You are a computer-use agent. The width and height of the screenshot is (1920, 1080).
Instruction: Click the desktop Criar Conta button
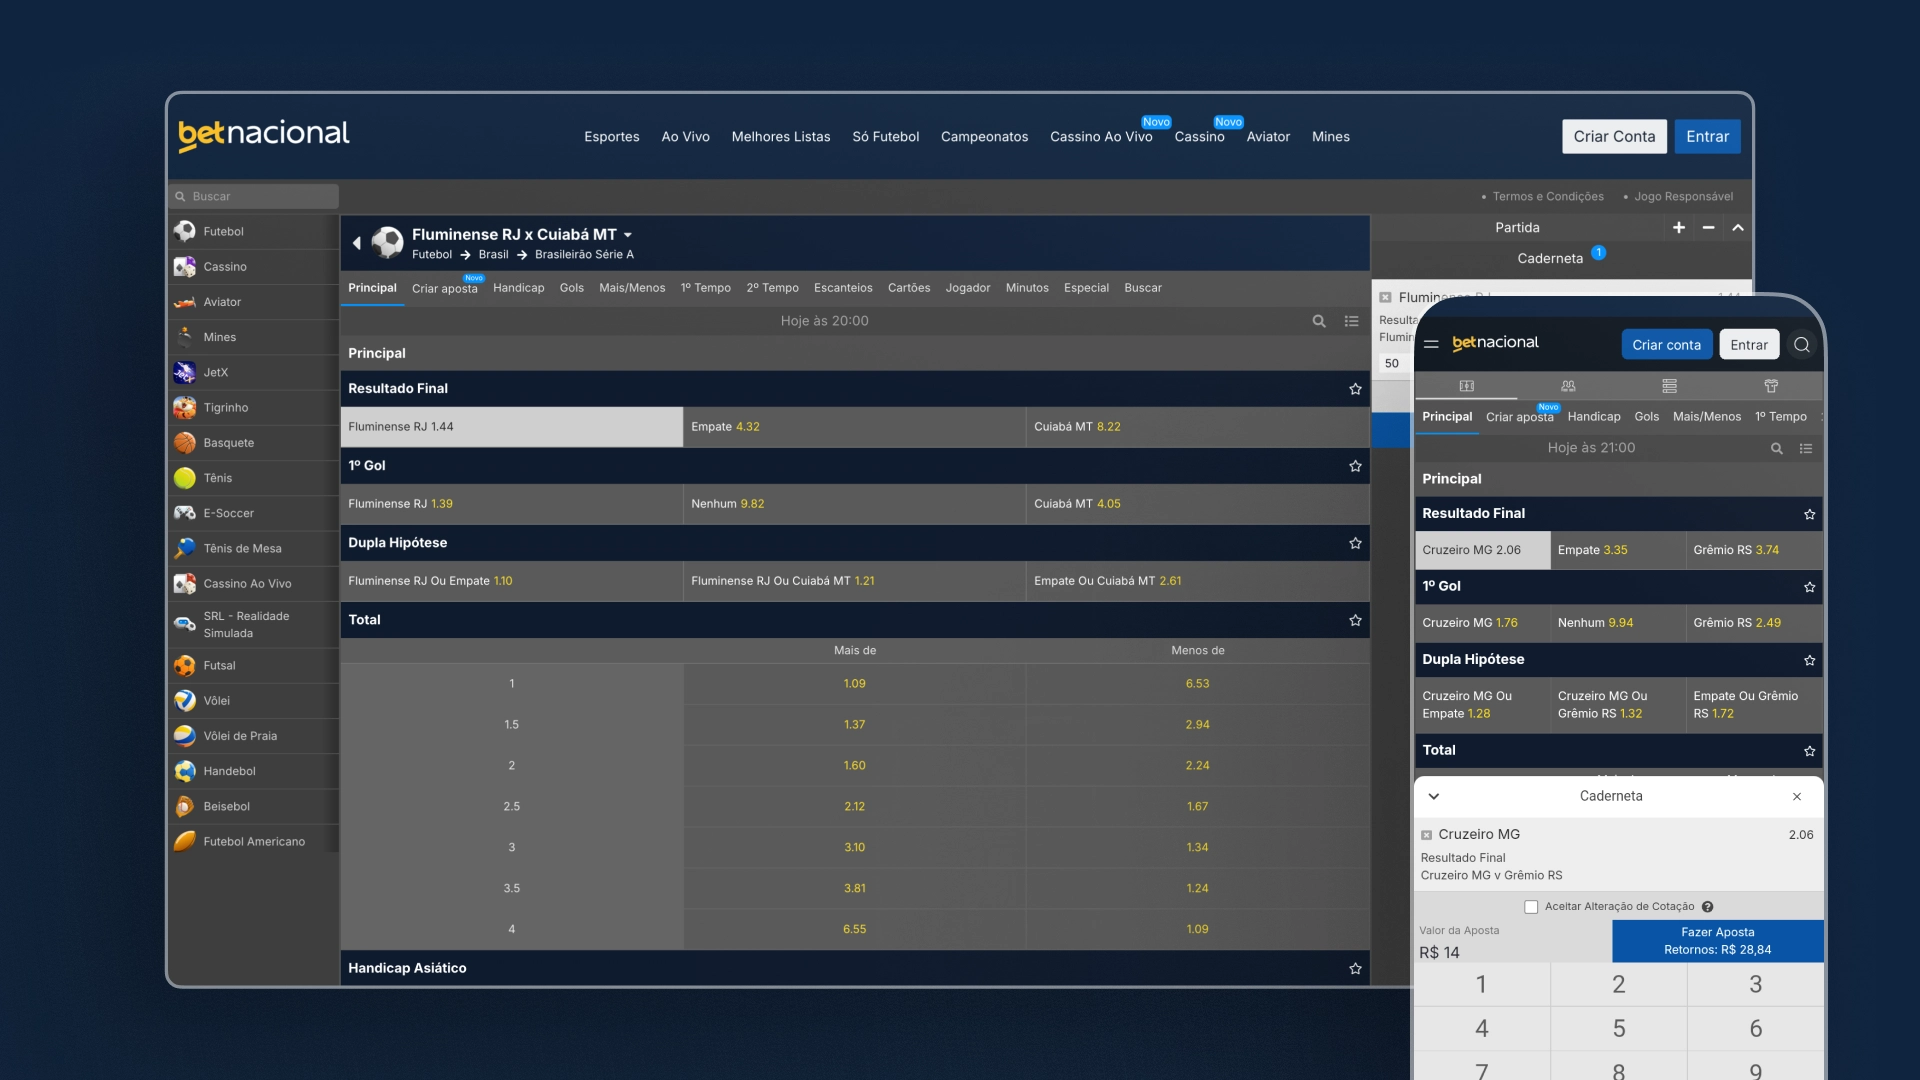[x=1613, y=137]
